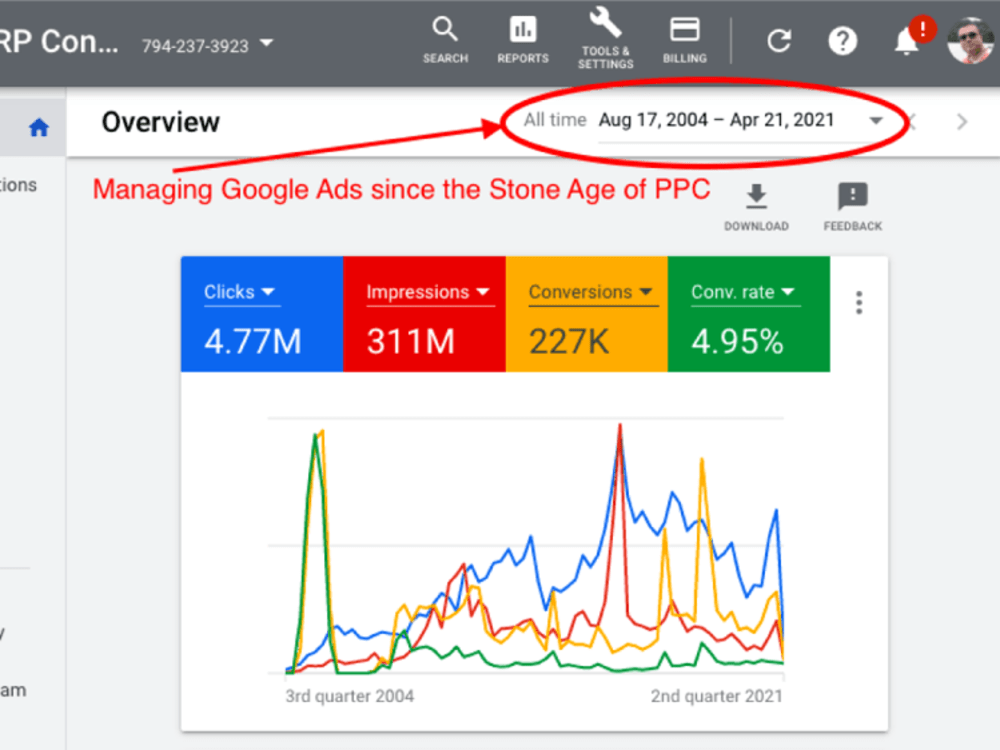Change the Clicks metric dropdown

pos(240,292)
